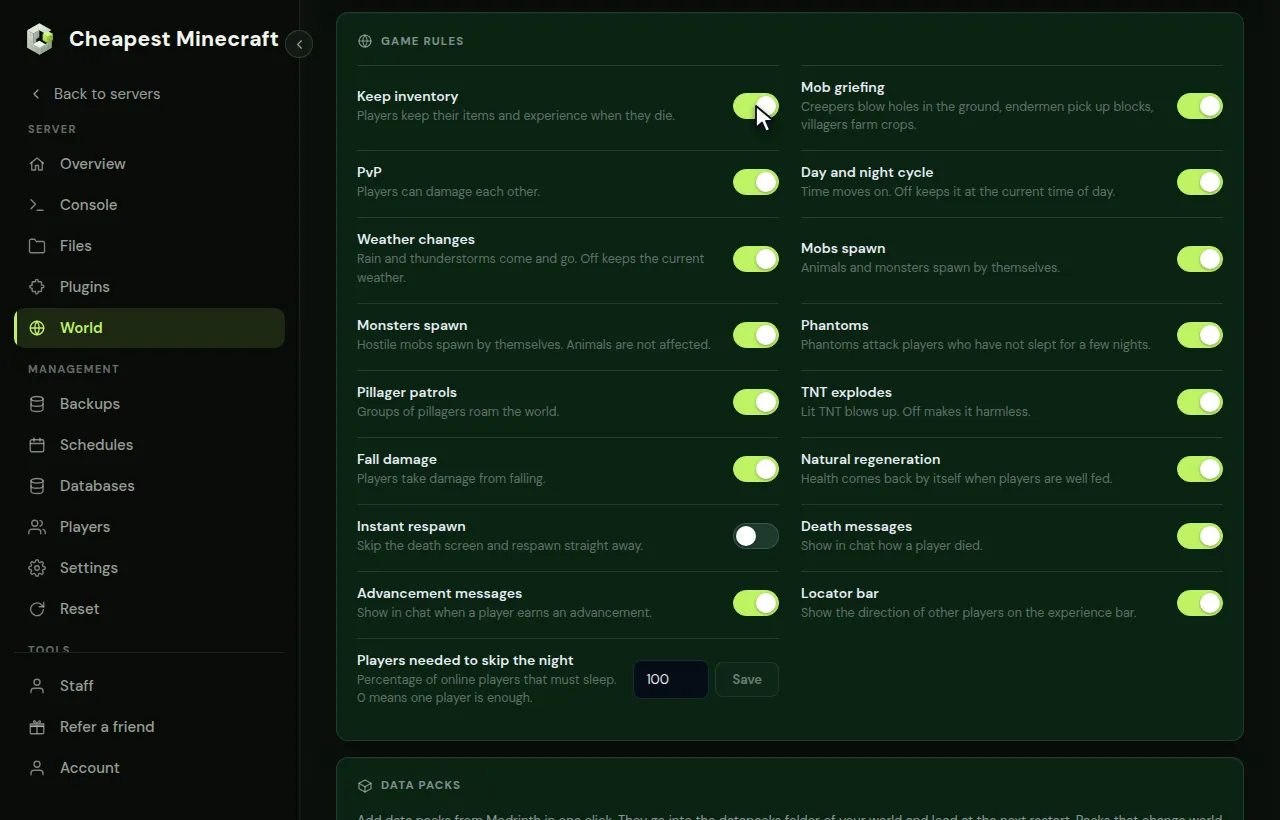Disable the Keep inventory toggle
The width and height of the screenshot is (1280, 820).
pos(756,106)
